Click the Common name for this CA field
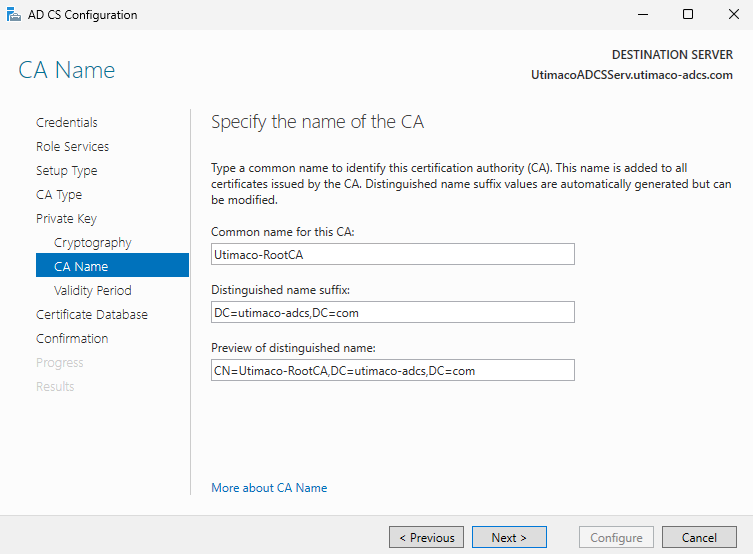The height and width of the screenshot is (554, 753). pos(392,255)
